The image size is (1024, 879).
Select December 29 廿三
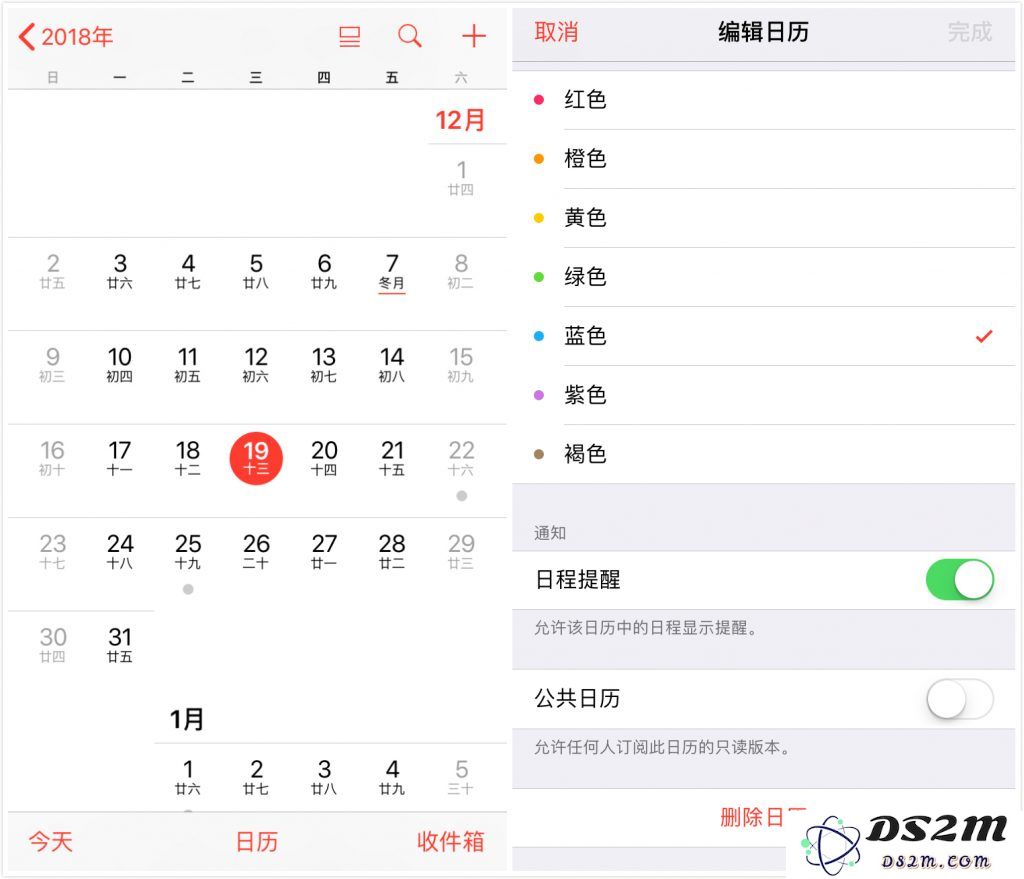tap(461, 551)
